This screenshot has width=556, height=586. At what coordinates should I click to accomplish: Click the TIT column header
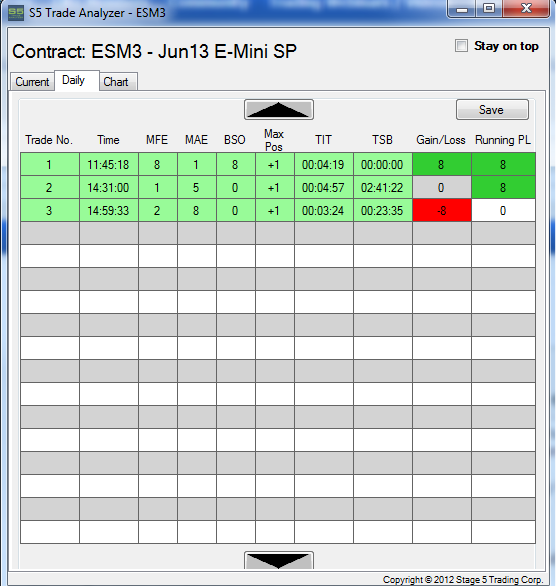pyautogui.click(x=323, y=140)
